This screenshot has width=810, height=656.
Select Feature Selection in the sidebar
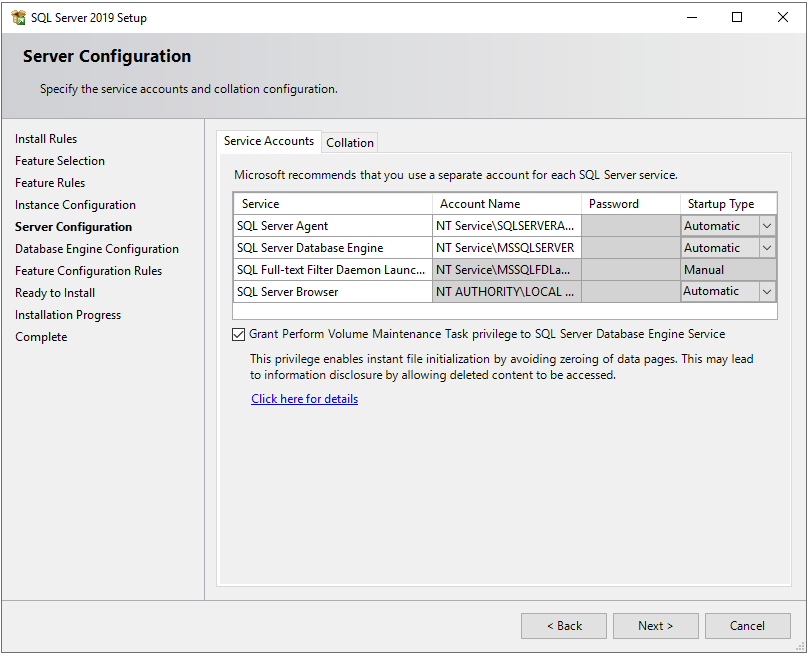pos(59,160)
